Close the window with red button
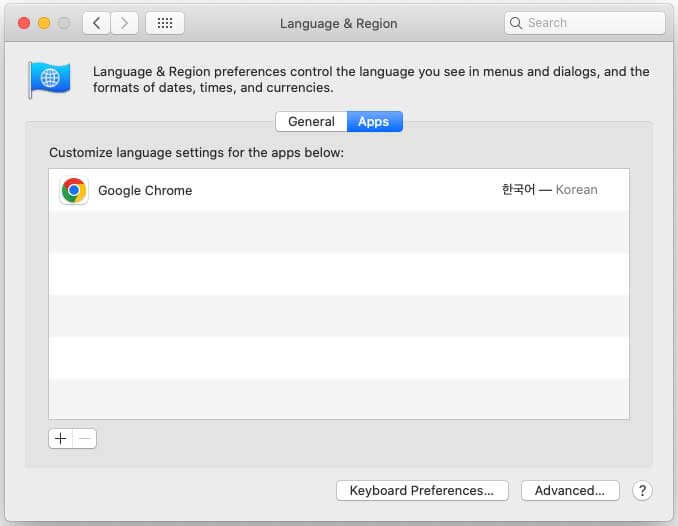This screenshot has height=526, width=678. 24,23
